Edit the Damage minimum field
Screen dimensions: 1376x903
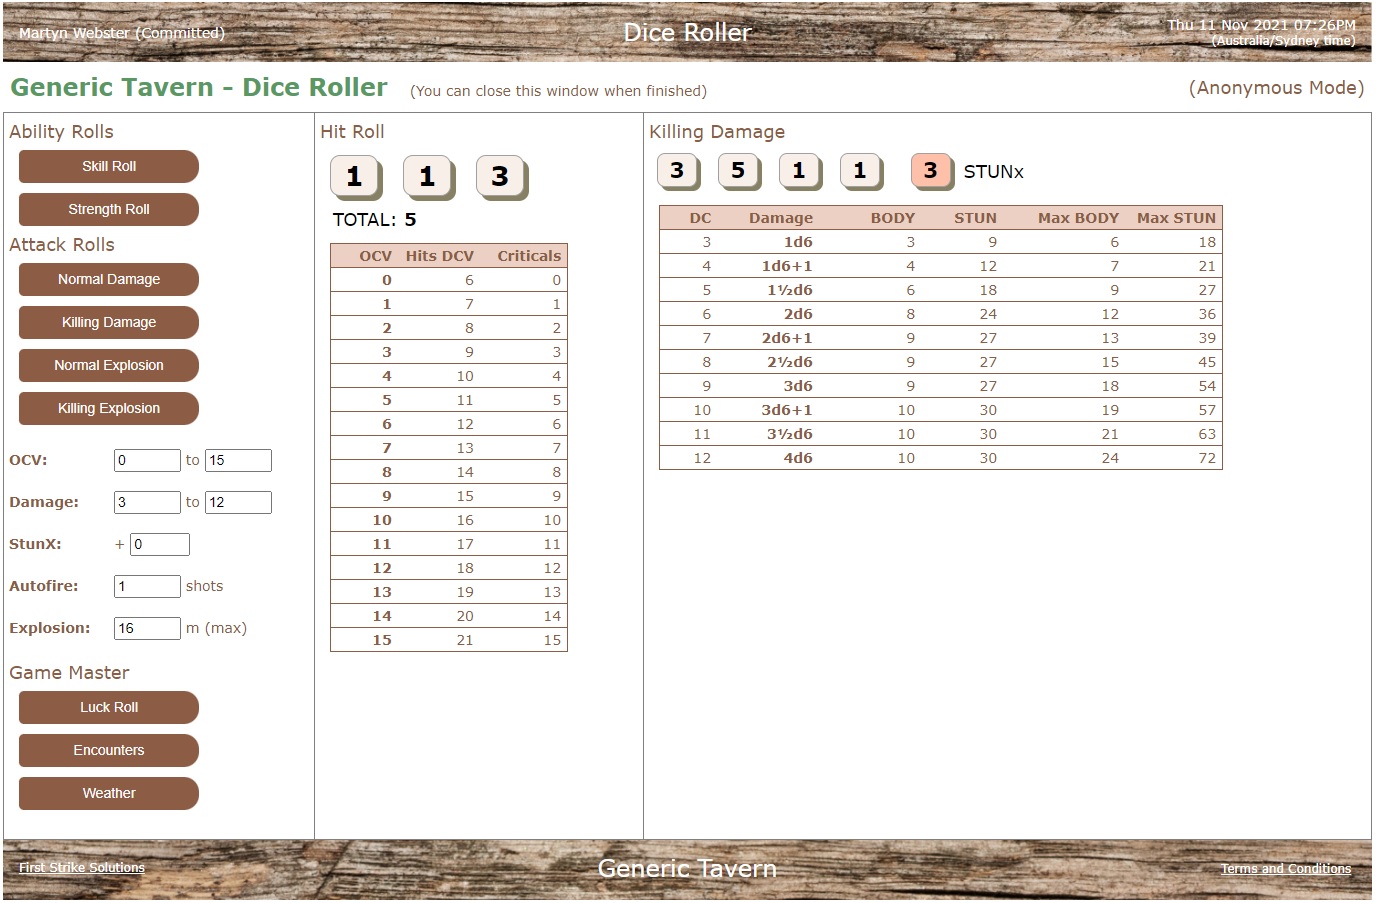click(147, 503)
